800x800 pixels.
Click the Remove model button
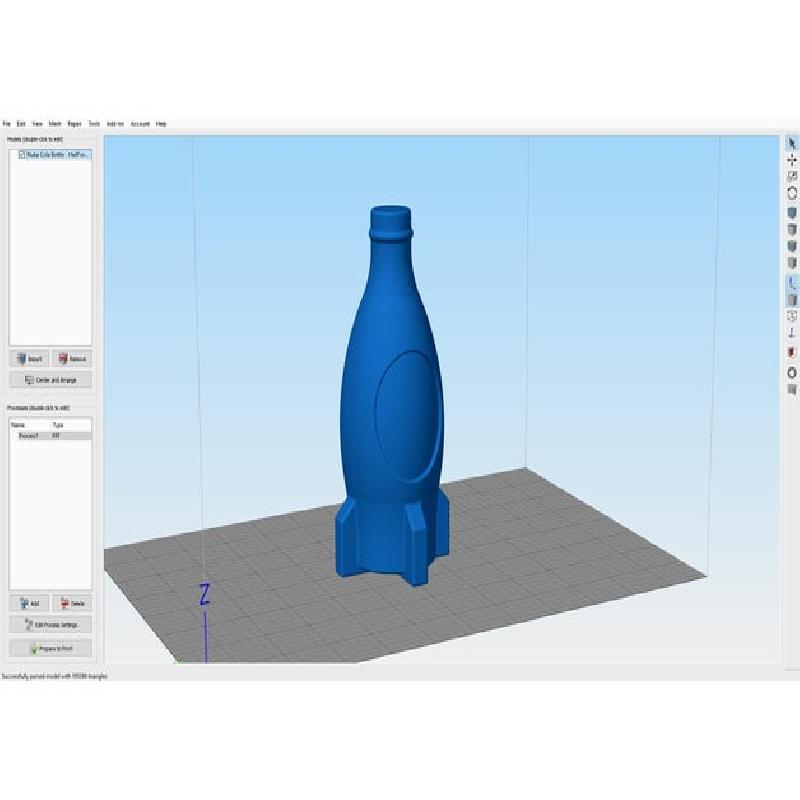(72, 359)
